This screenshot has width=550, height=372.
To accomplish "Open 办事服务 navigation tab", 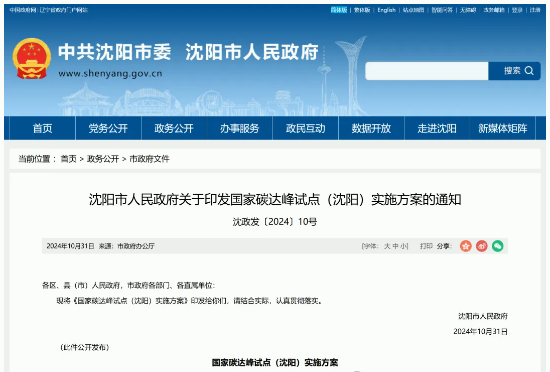I will 240,128.
